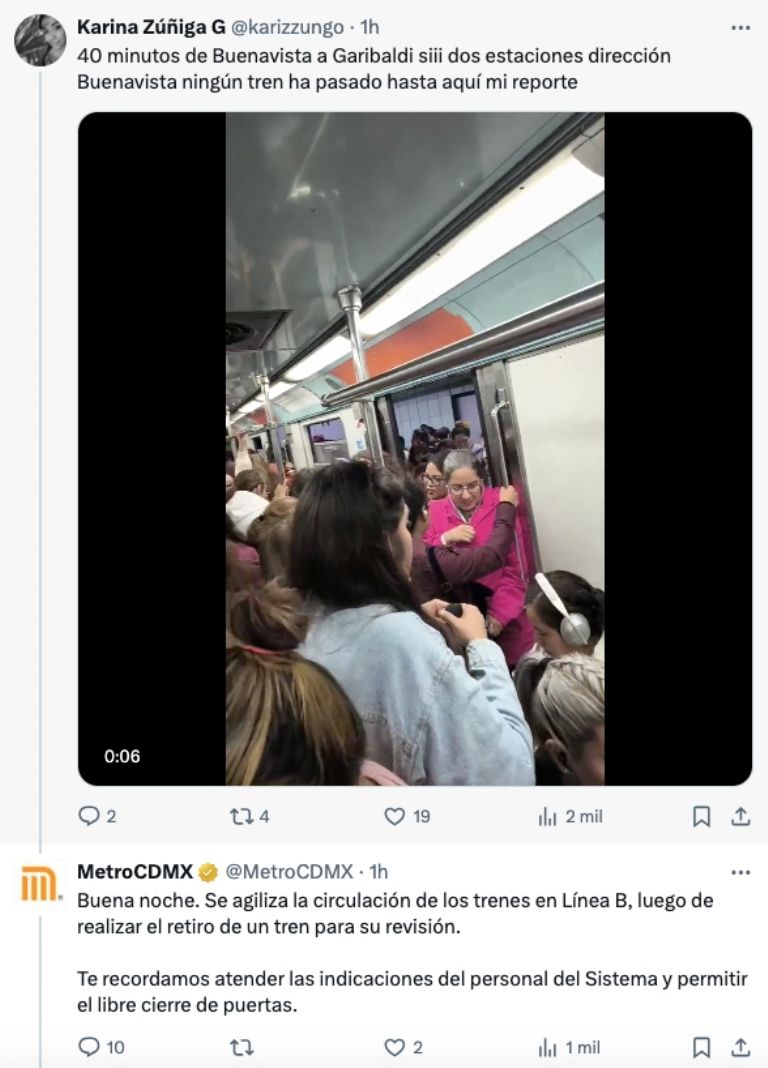The image size is (768, 1068).
Task: View analytics showing 2 mil views
Action: 570,816
